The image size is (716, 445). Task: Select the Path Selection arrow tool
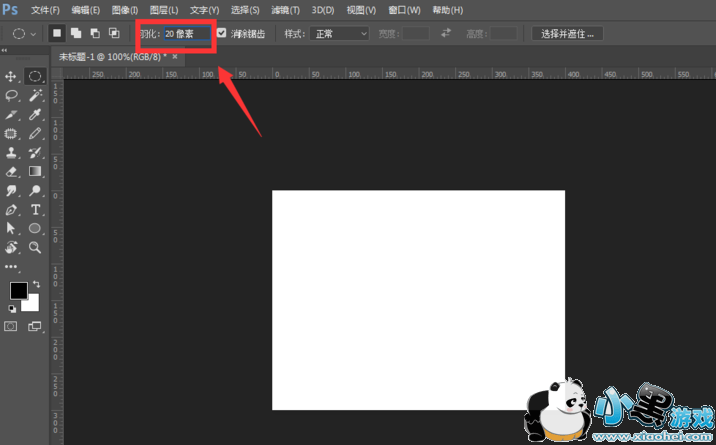click(11, 228)
